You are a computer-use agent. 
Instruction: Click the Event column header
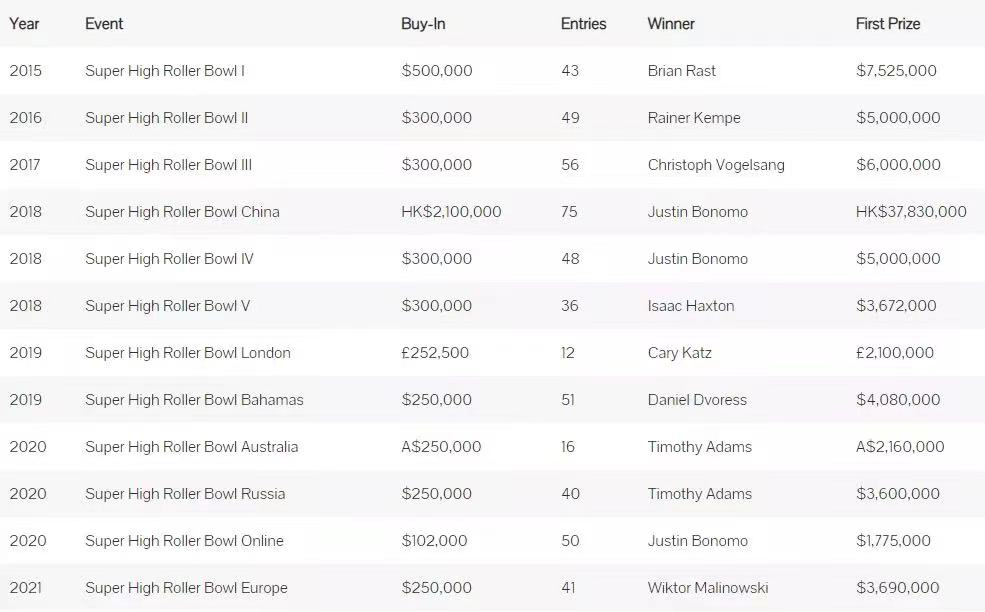104,24
